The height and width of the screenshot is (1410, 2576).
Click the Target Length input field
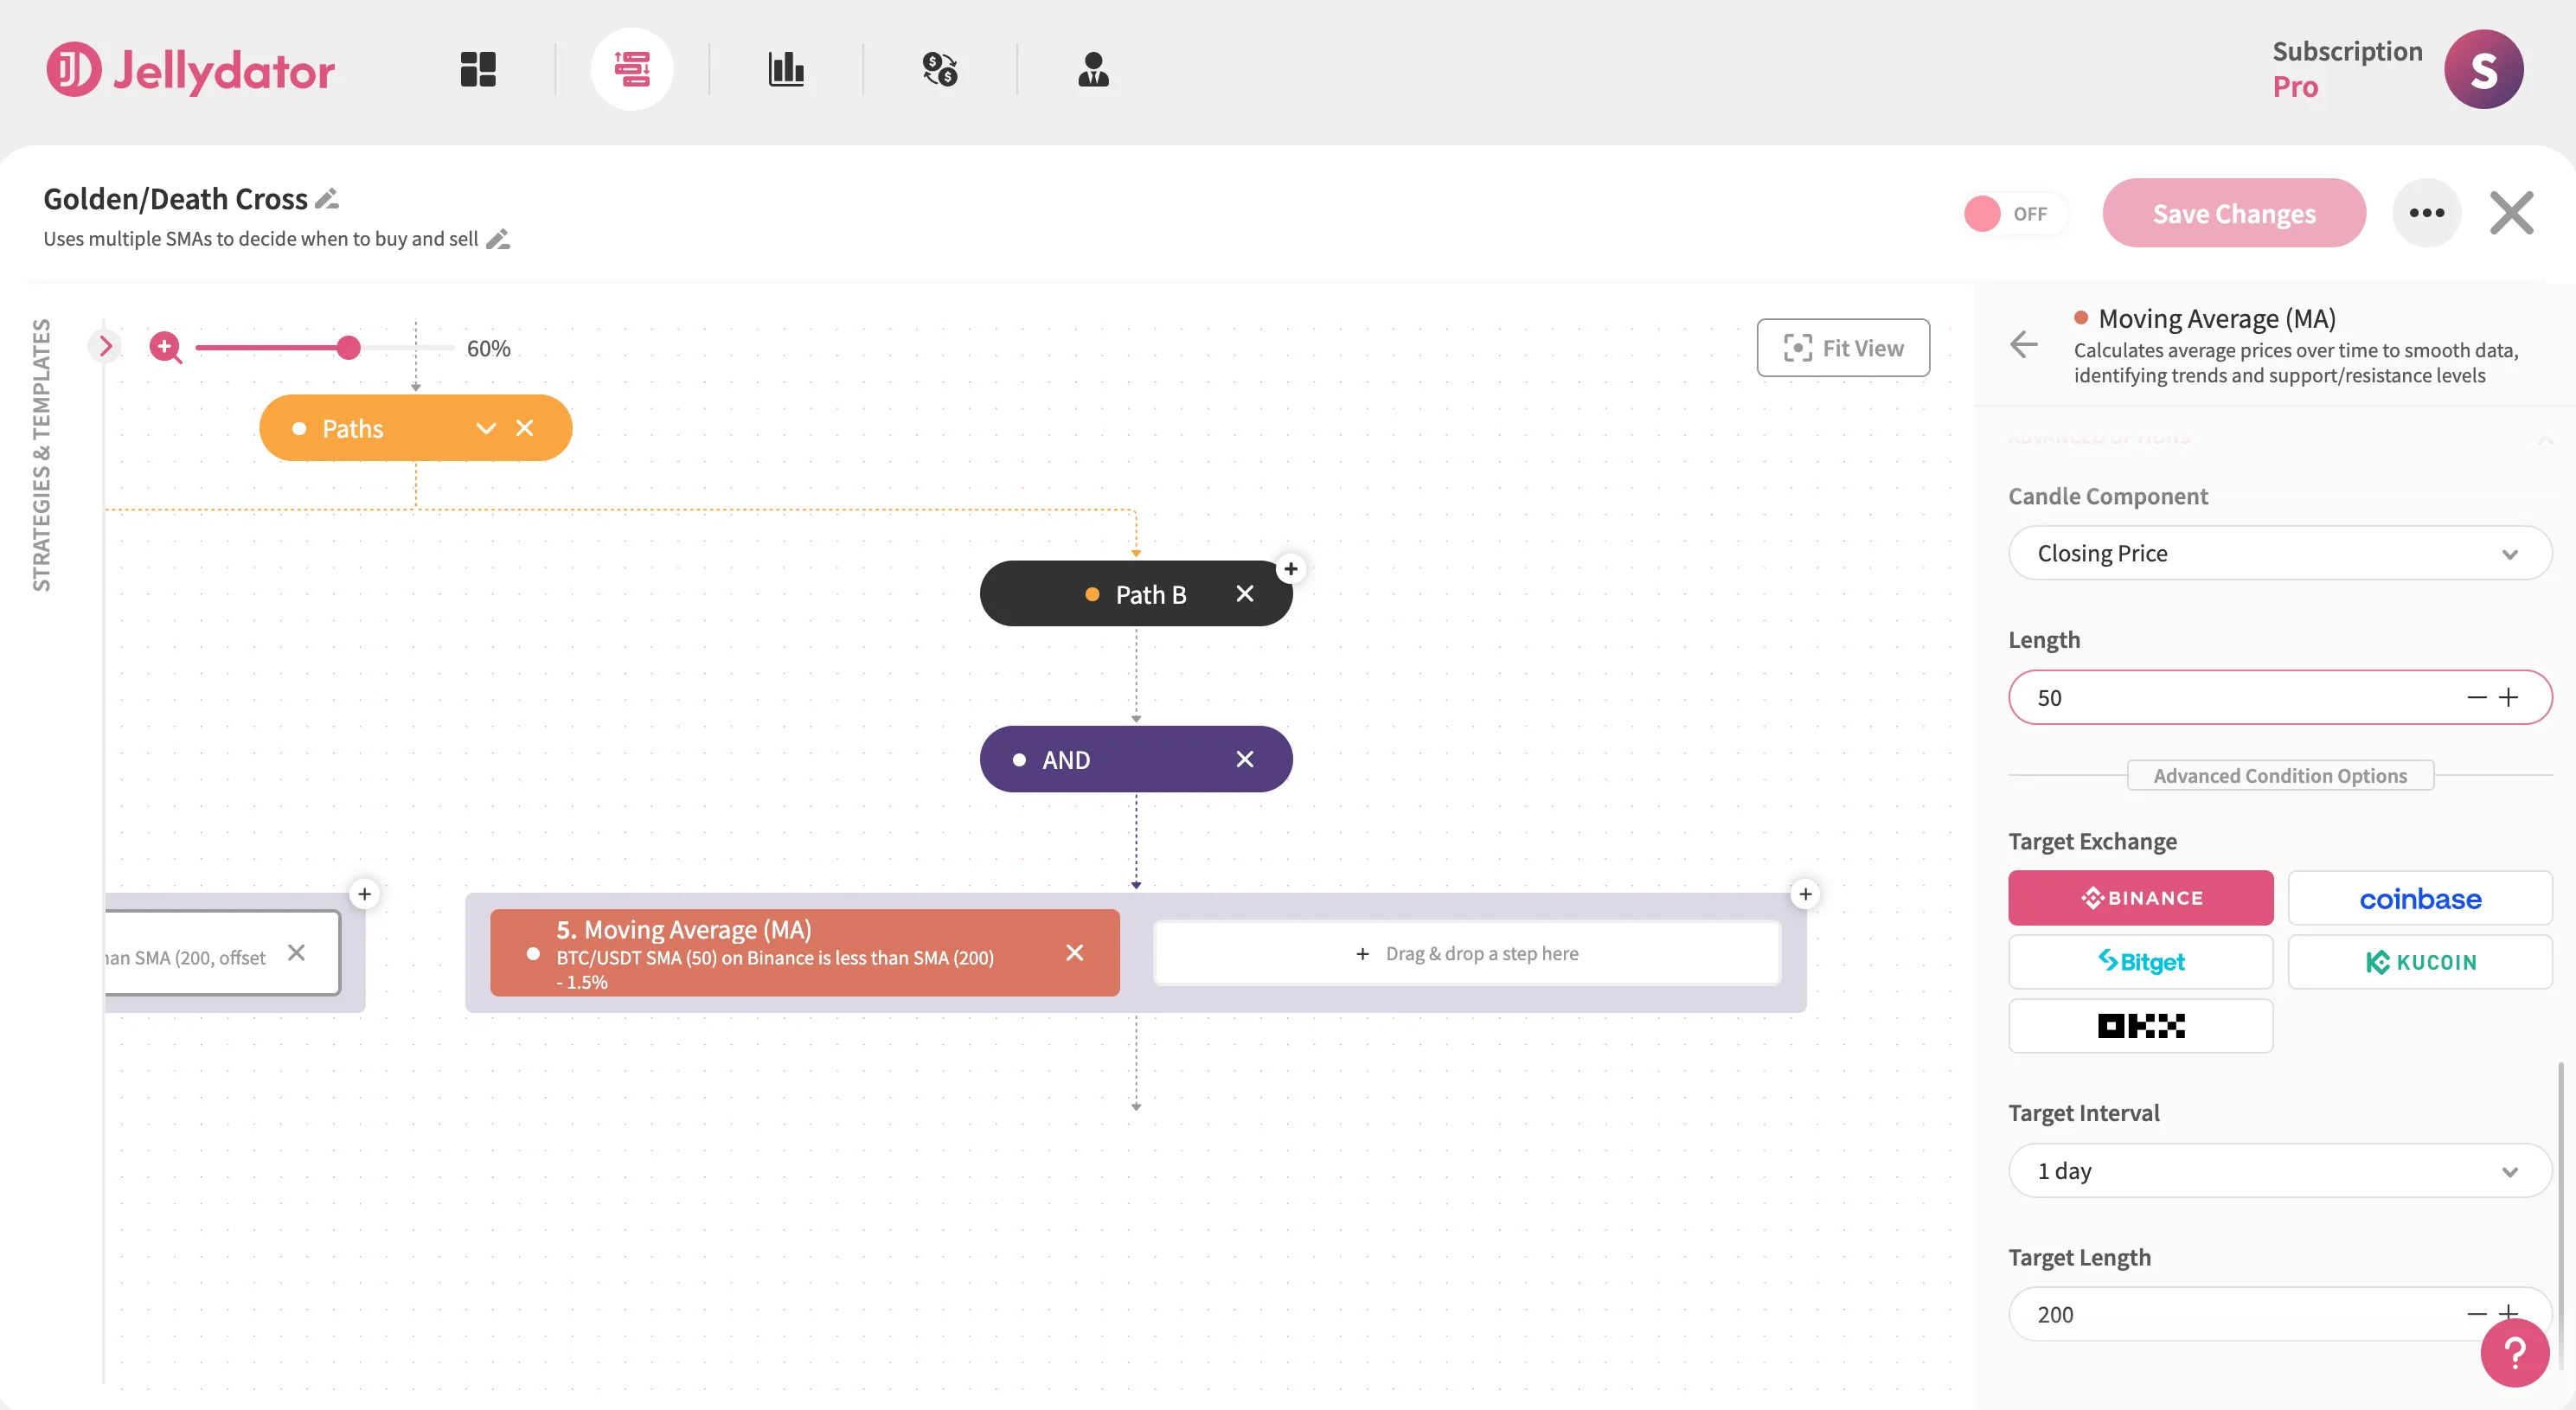[2280, 1313]
